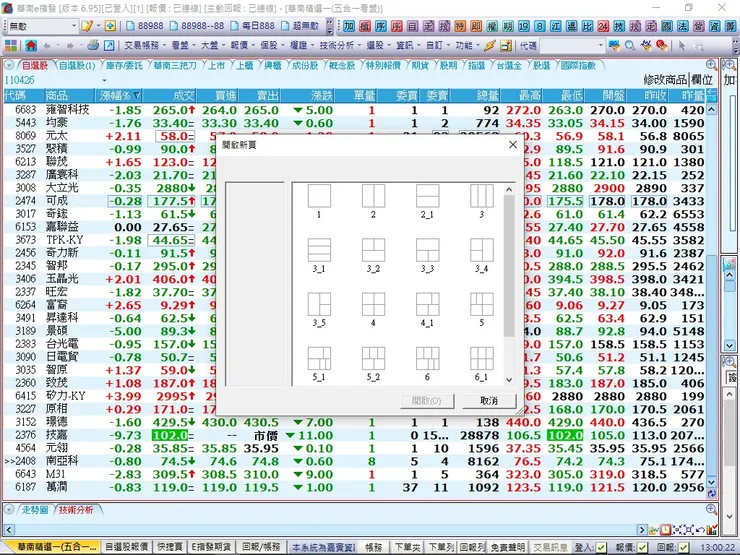
Task: Click the left arrow of bottom horizontal scrollbar
Action: (9, 530)
